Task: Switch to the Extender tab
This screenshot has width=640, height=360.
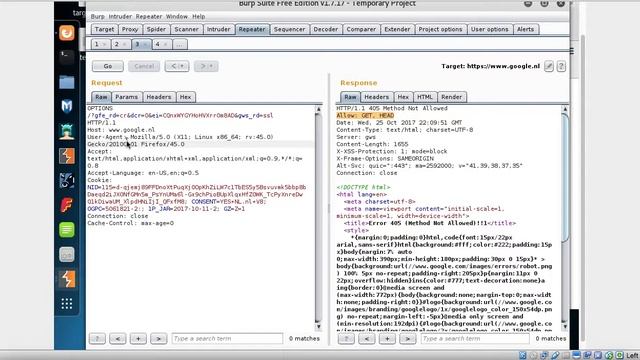Action: (x=397, y=29)
